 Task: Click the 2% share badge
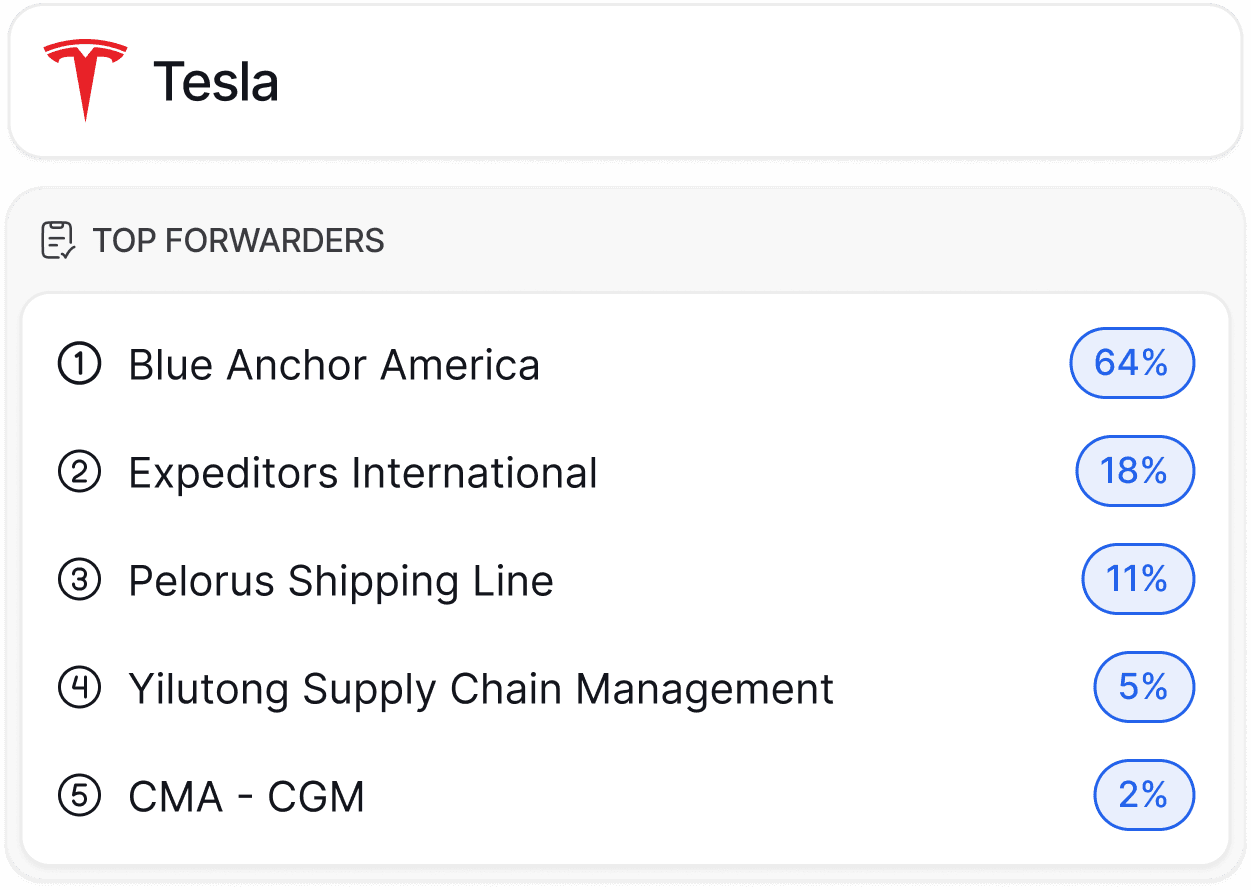tap(1144, 795)
